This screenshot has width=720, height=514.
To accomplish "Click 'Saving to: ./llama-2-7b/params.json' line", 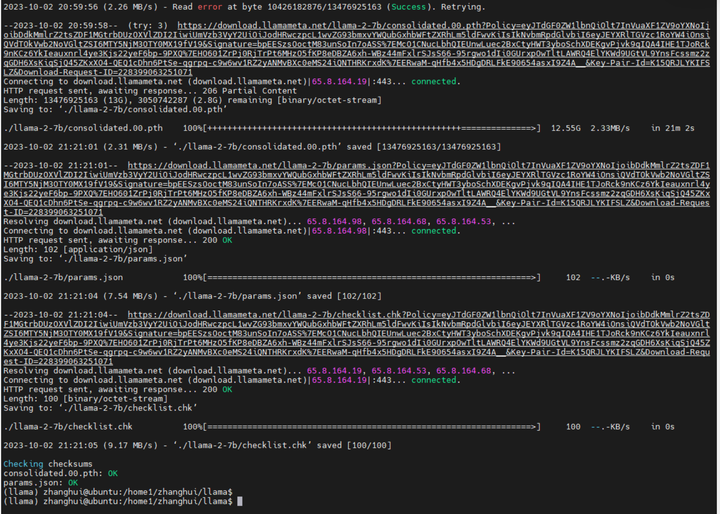I will (x=95, y=259).
